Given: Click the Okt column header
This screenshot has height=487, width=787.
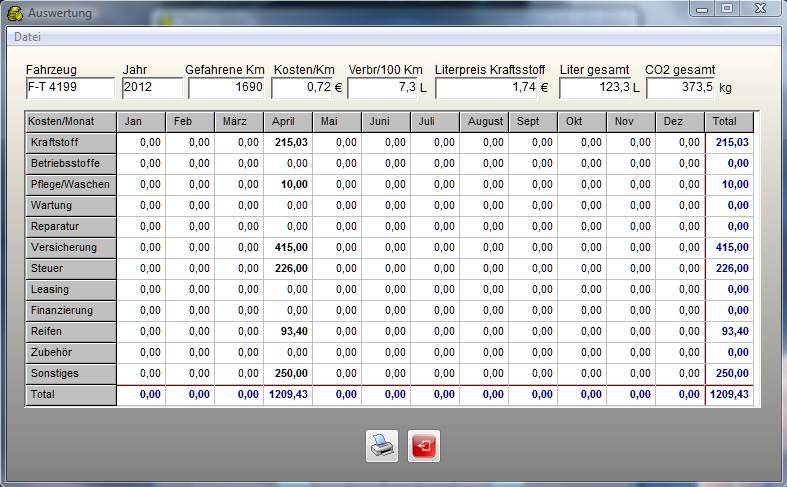Looking at the screenshot, I should pos(582,122).
